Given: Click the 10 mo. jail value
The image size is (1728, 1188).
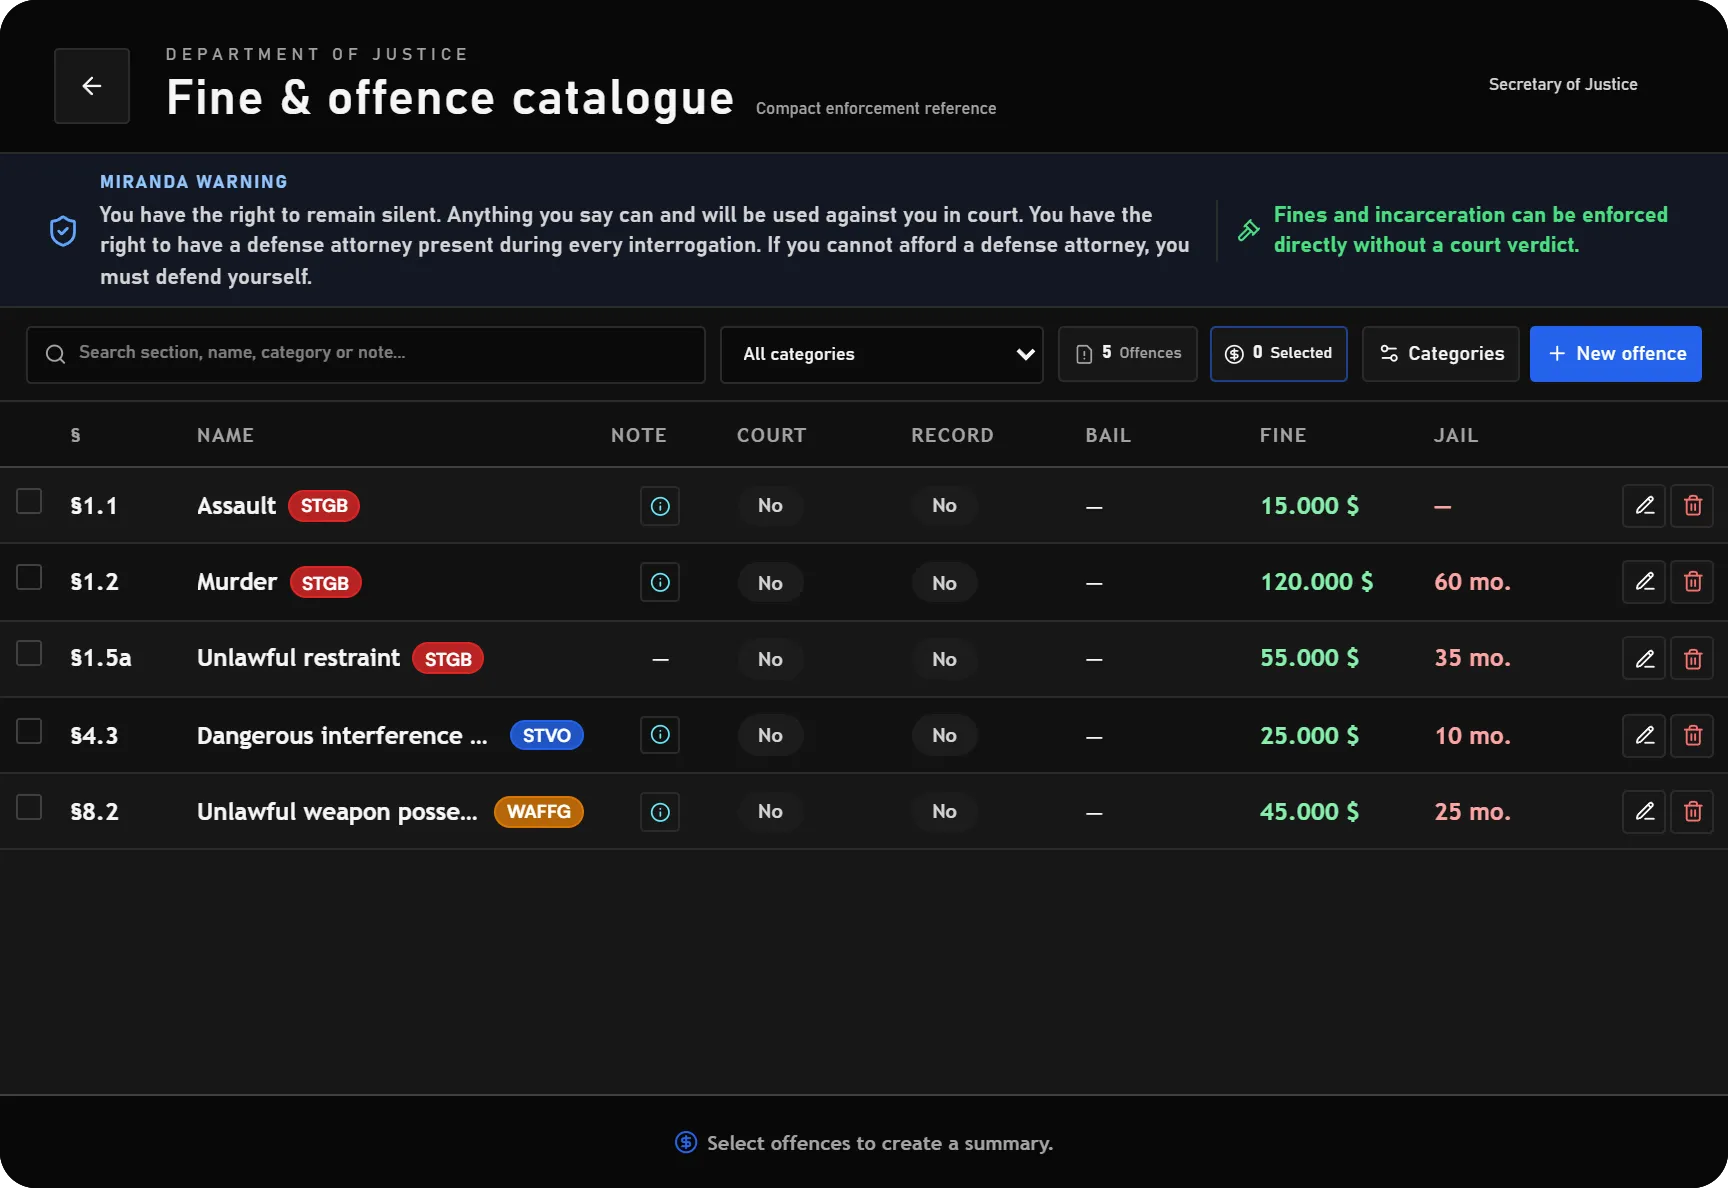Looking at the screenshot, I should [x=1472, y=736].
